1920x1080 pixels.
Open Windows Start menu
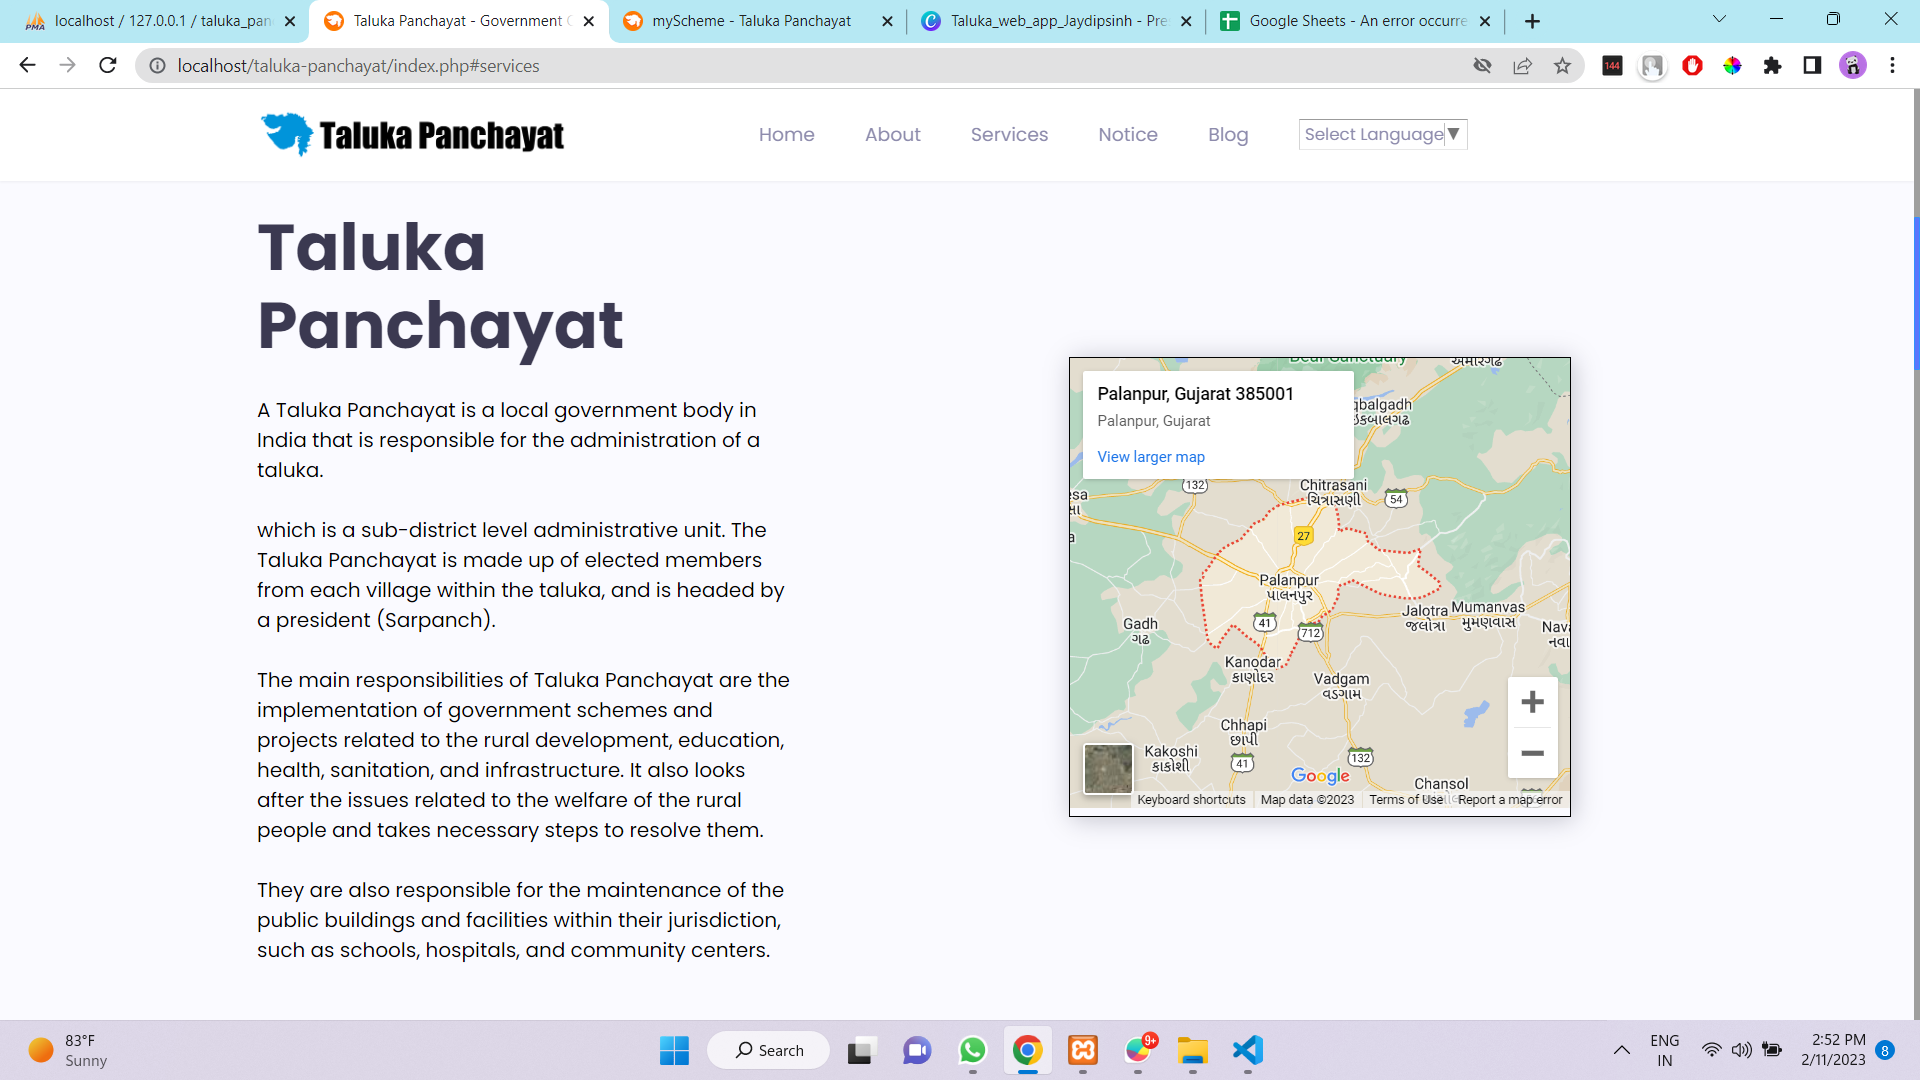tap(674, 1050)
